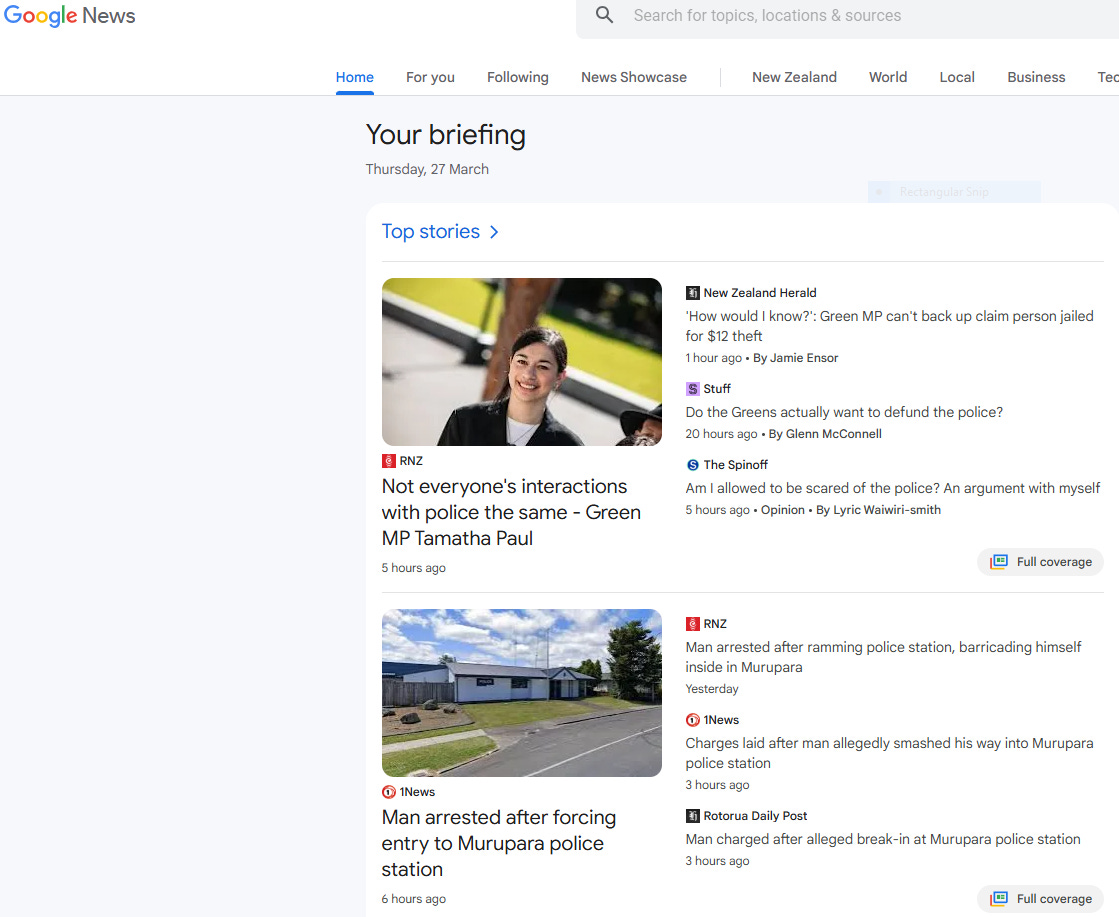
Task: Click 'New Zealand Herald' source name
Action: [760, 293]
